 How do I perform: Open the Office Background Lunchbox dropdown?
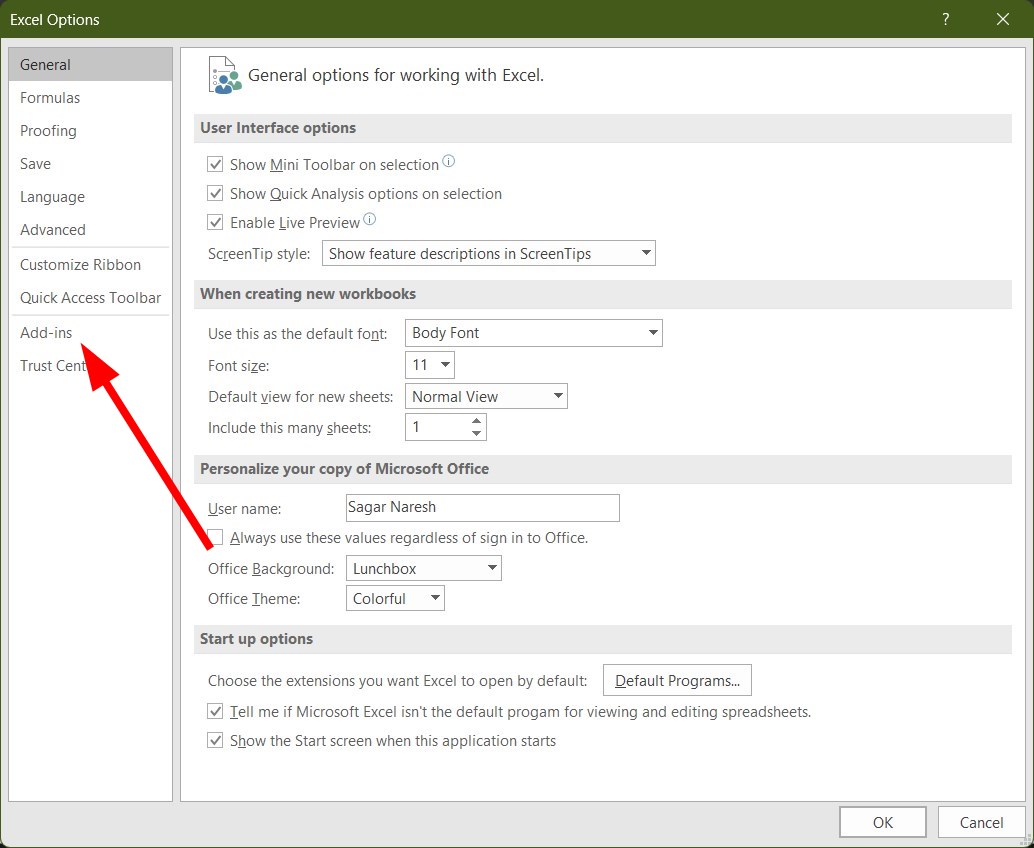(423, 568)
